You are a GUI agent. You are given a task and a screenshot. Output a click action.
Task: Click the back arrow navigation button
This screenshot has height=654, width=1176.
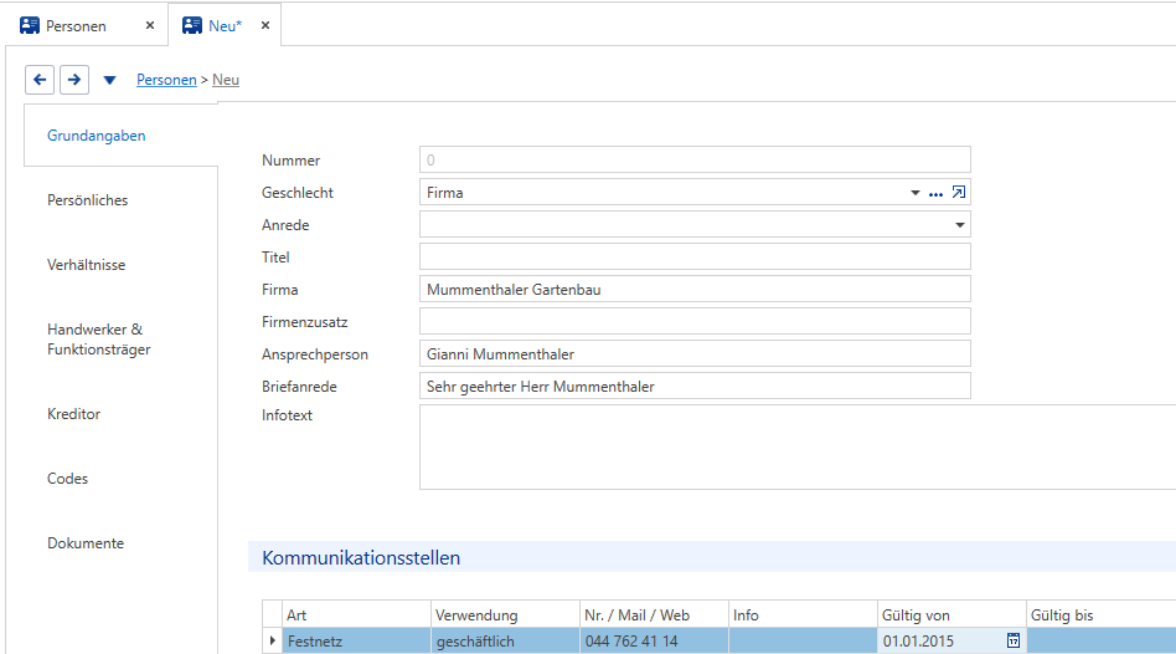pyautogui.click(x=40, y=80)
